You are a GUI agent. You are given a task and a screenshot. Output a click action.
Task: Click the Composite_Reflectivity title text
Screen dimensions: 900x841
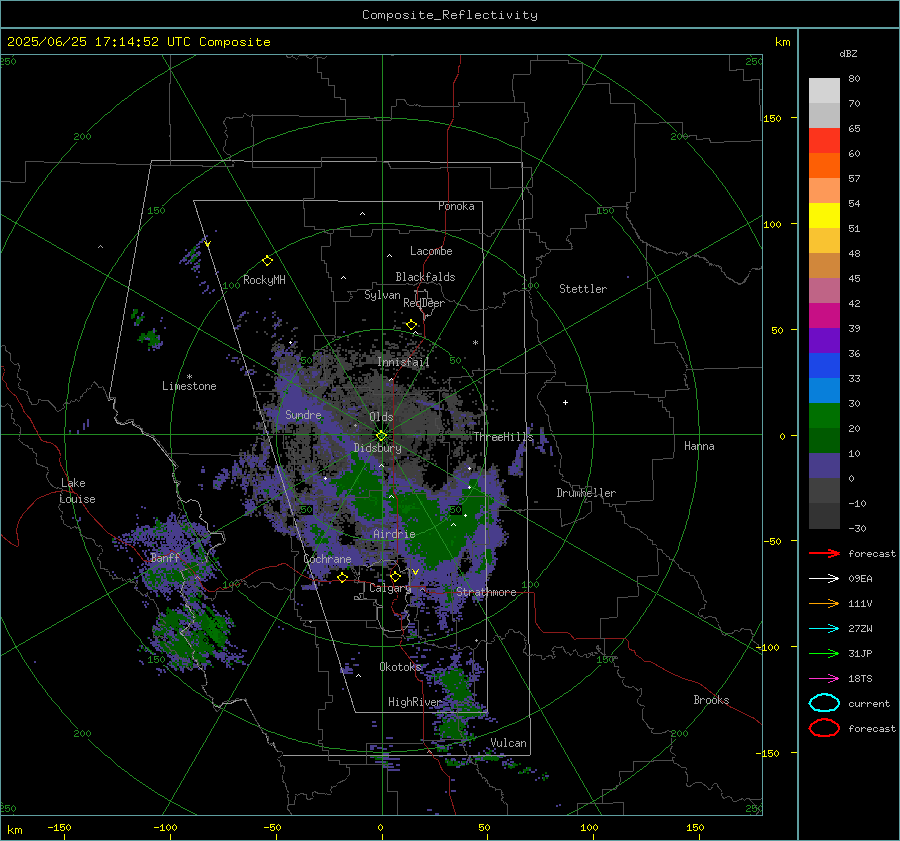point(449,15)
